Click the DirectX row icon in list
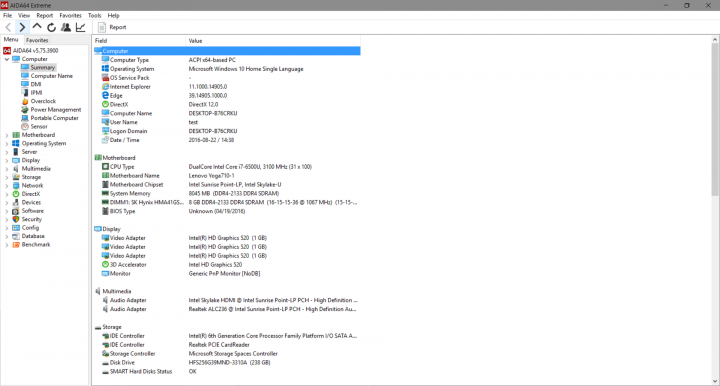The height and width of the screenshot is (386, 720). [x=105, y=104]
